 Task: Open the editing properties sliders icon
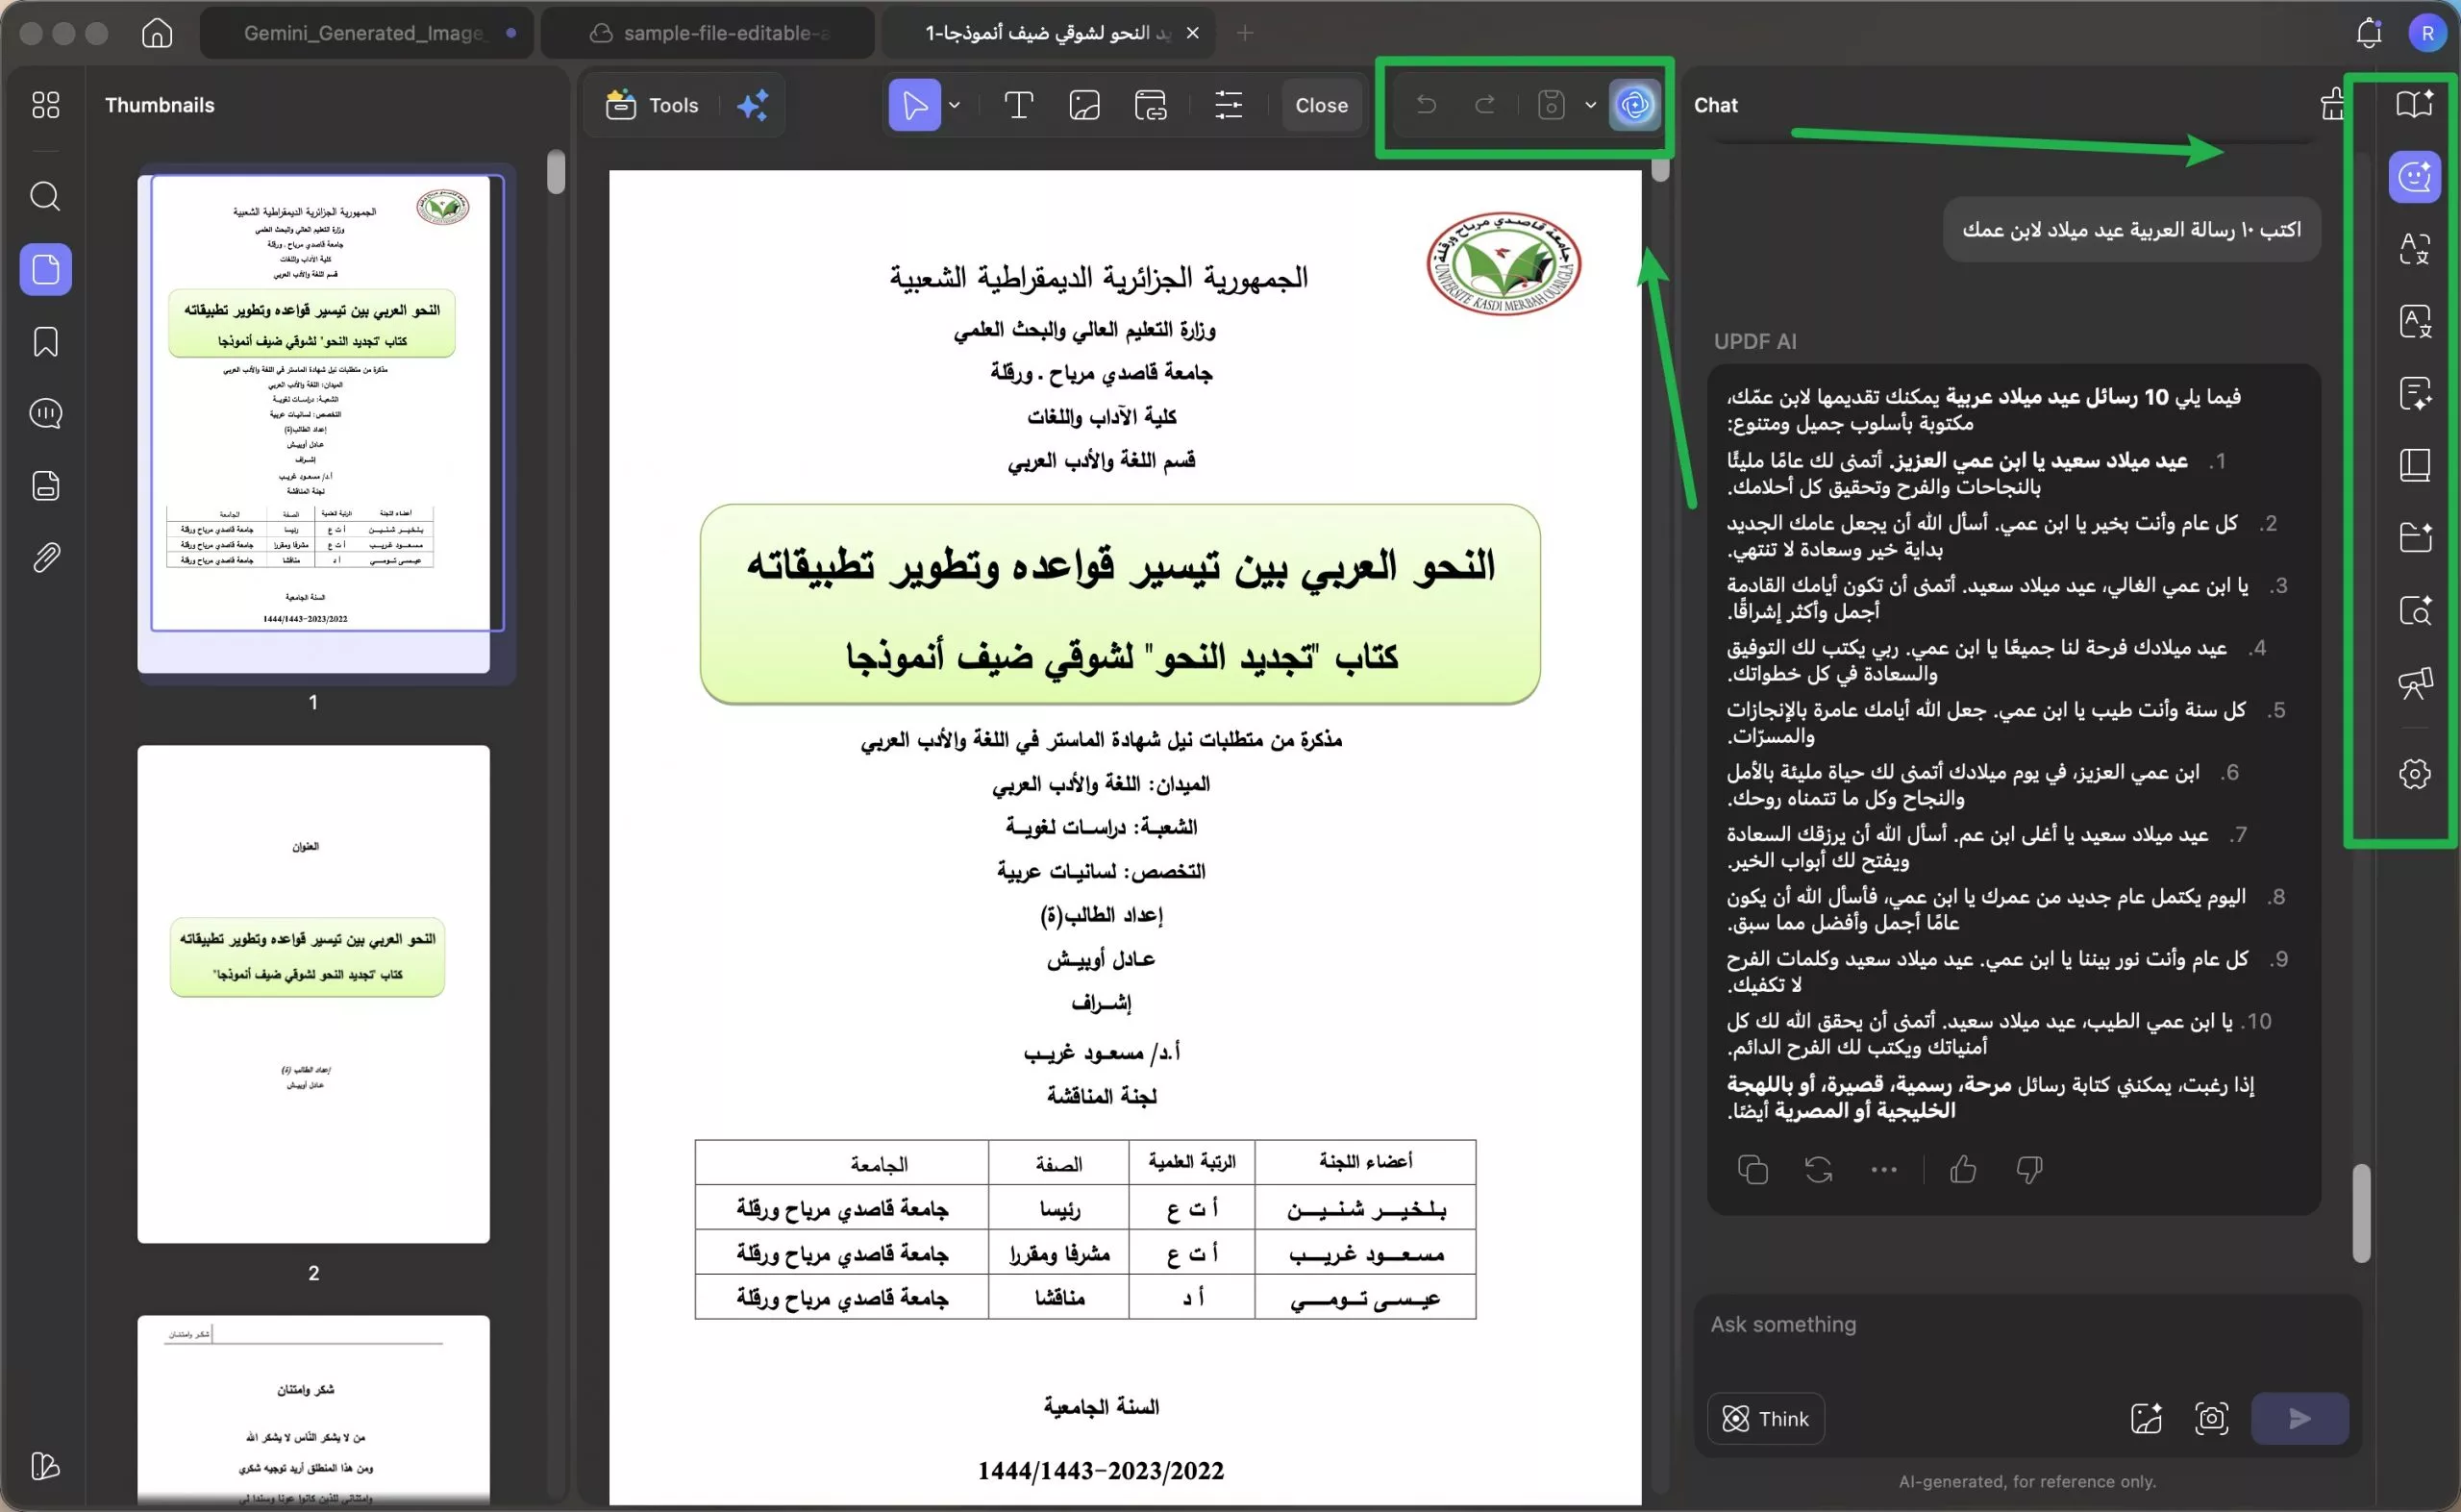(1228, 105)
